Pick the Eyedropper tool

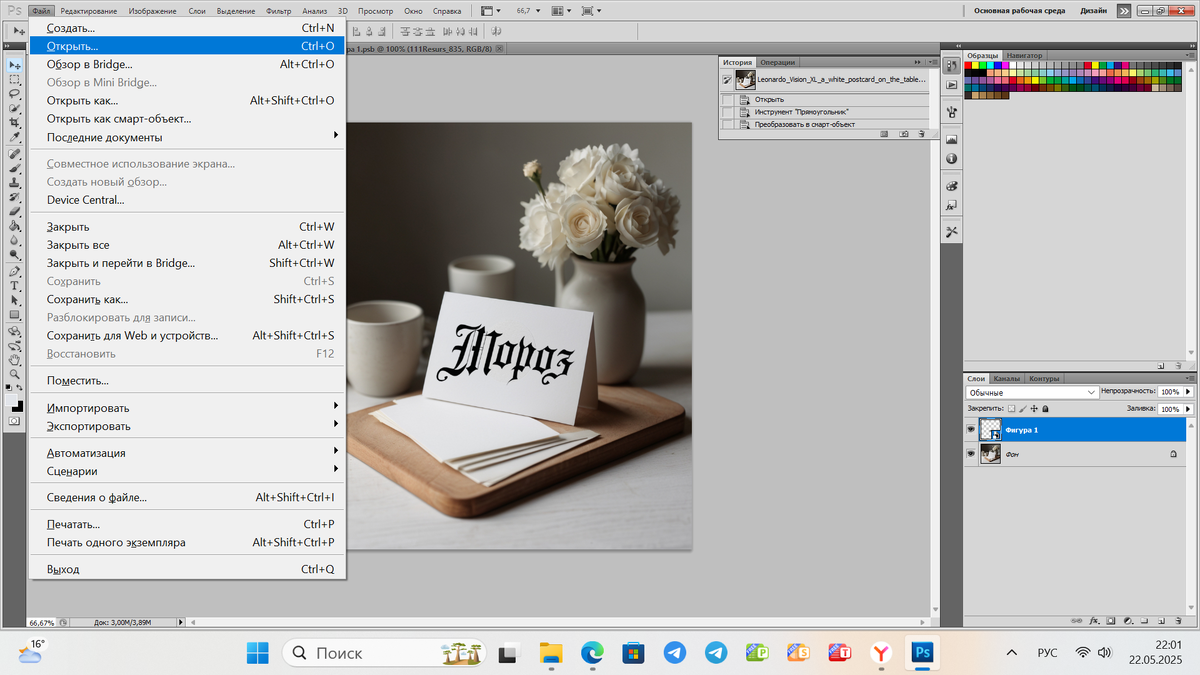[15, 136]
